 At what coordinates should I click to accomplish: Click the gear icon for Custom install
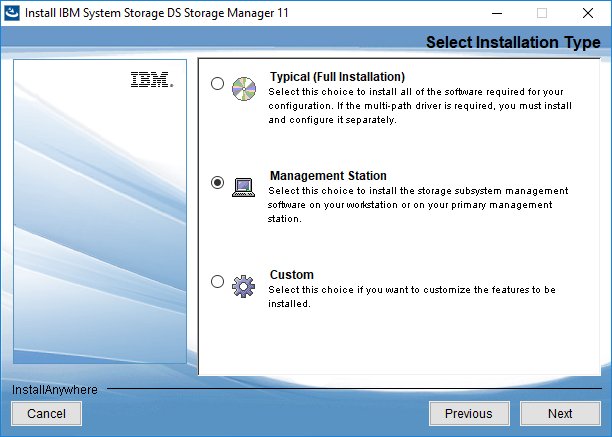(x=244, y=286)
